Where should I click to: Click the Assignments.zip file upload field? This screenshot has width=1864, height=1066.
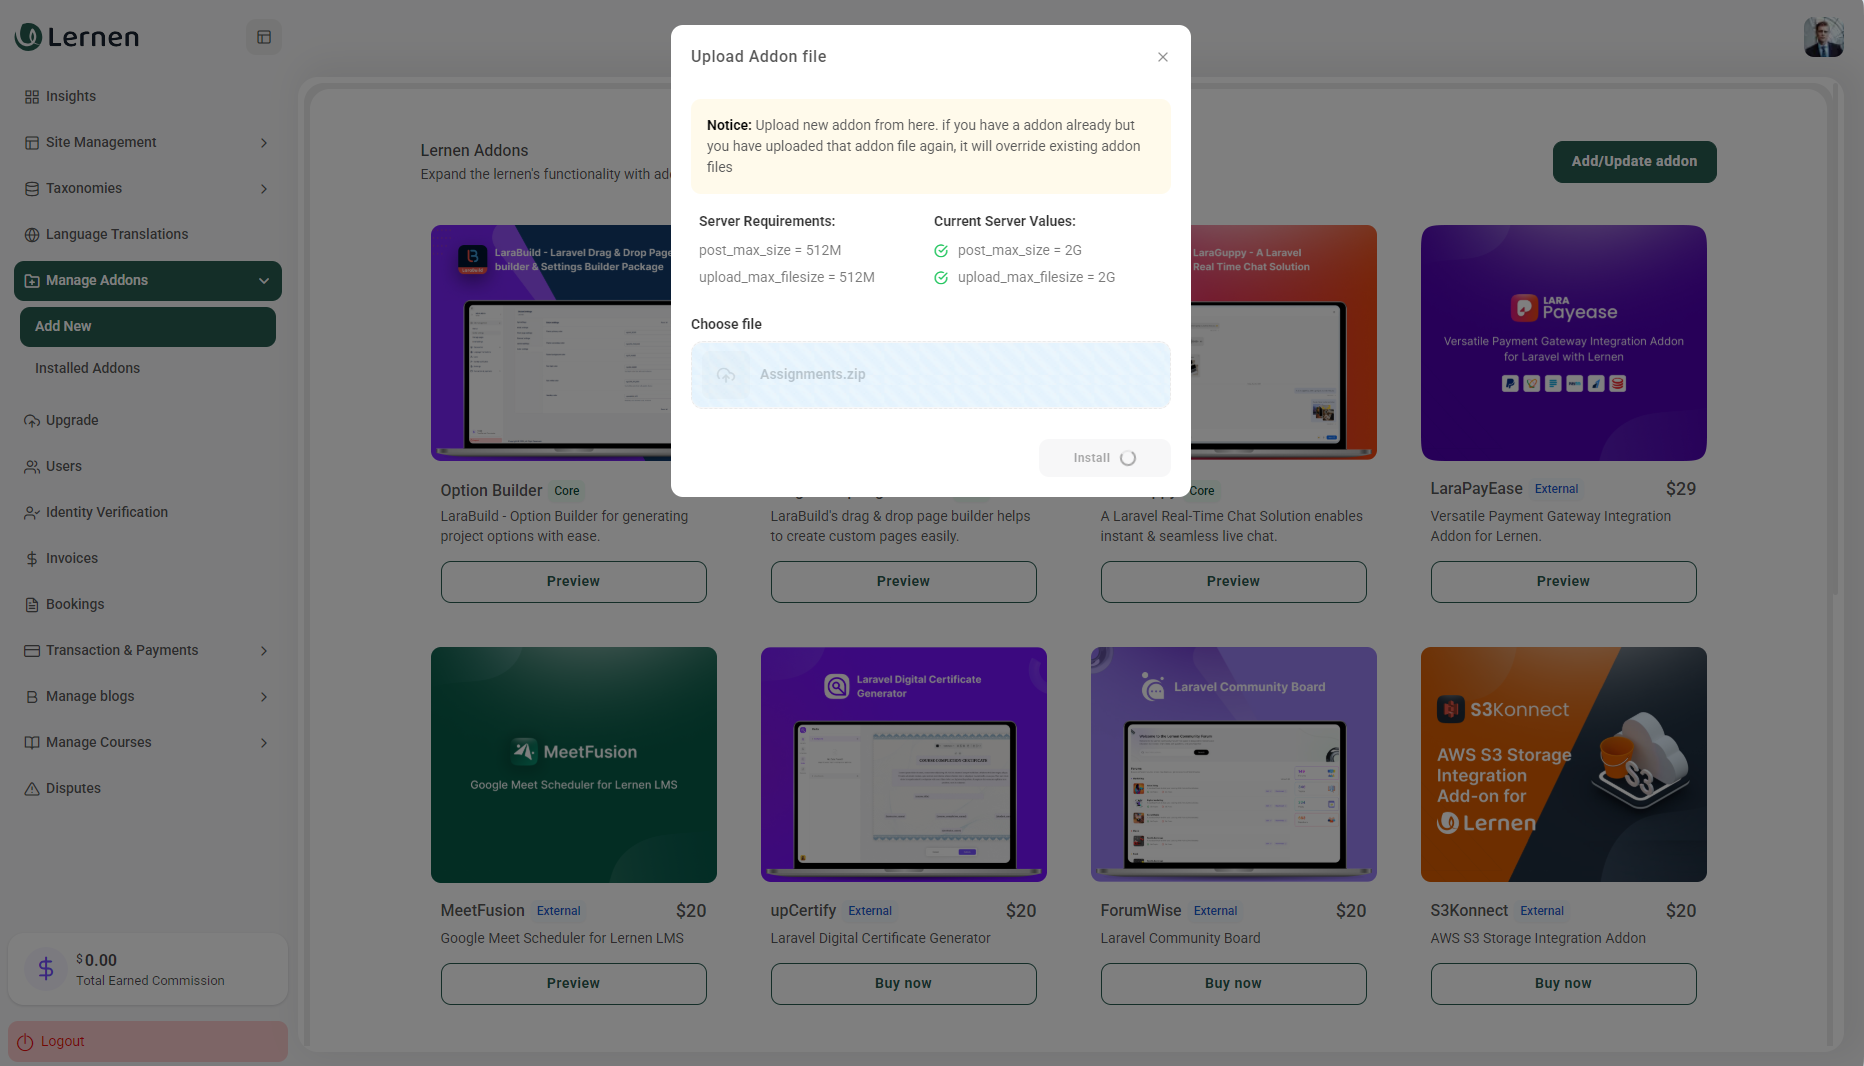coord(930,375)
